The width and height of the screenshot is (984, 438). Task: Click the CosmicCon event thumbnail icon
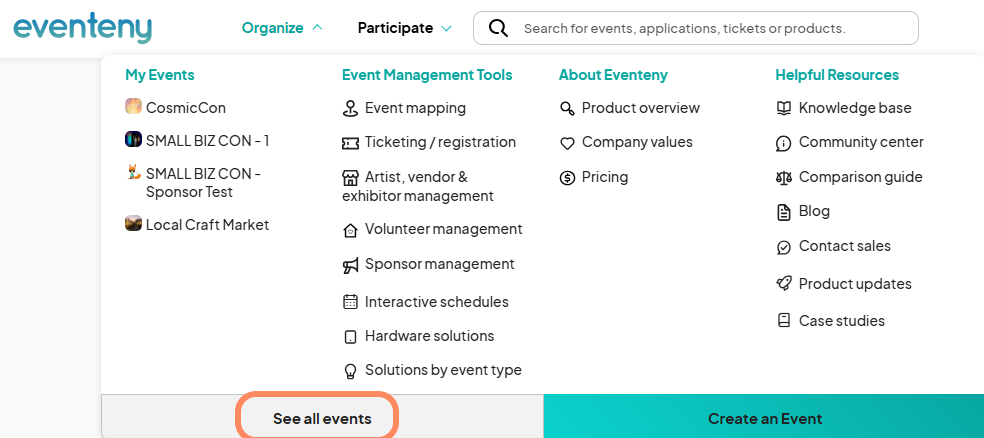pyautogui.click(x=133, y=106)
